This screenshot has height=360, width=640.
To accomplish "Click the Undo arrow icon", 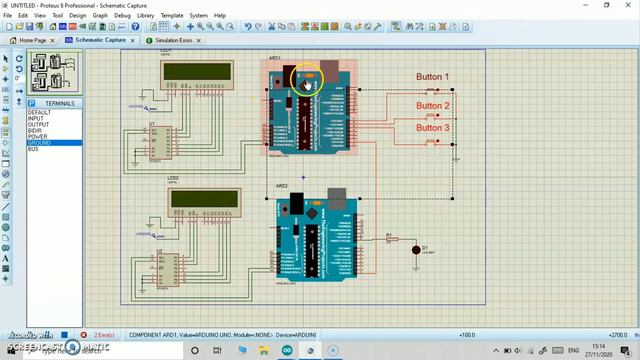I will point(248,27).
